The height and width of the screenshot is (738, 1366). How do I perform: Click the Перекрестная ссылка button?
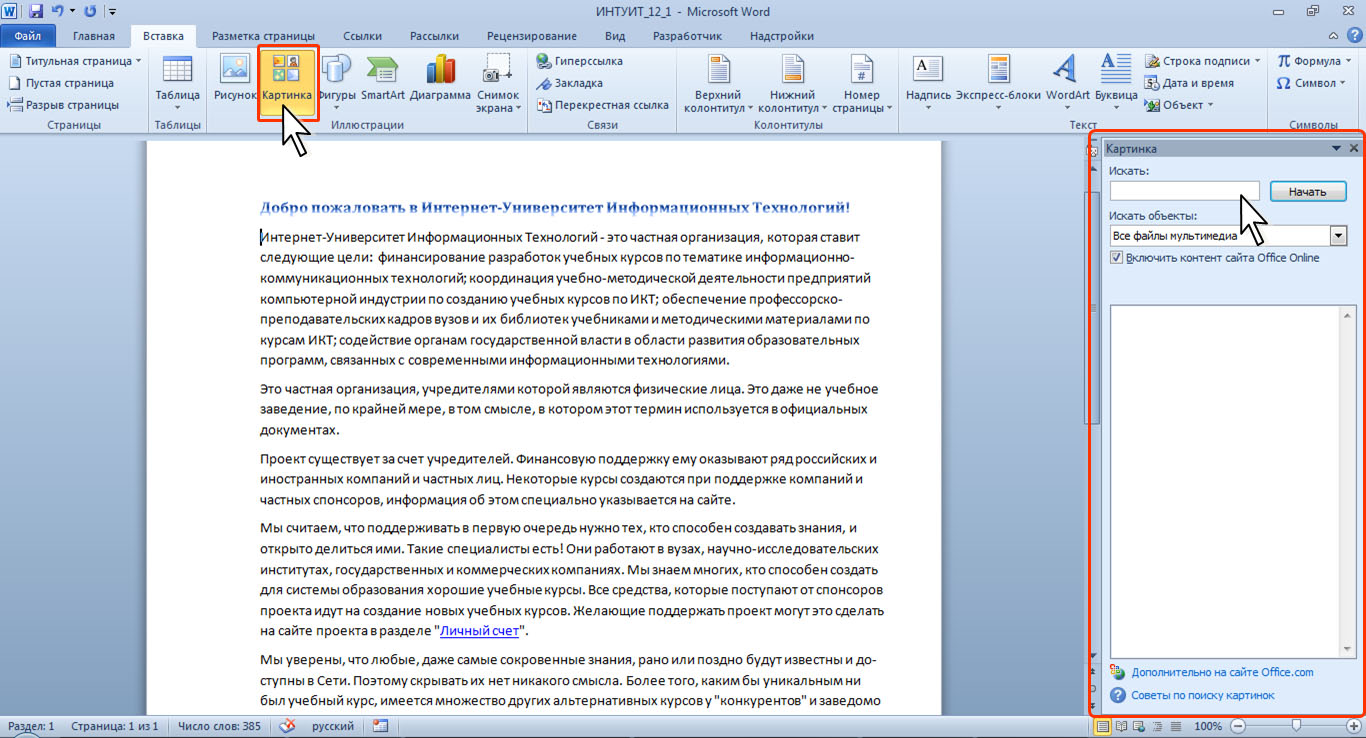coord(603,105)
